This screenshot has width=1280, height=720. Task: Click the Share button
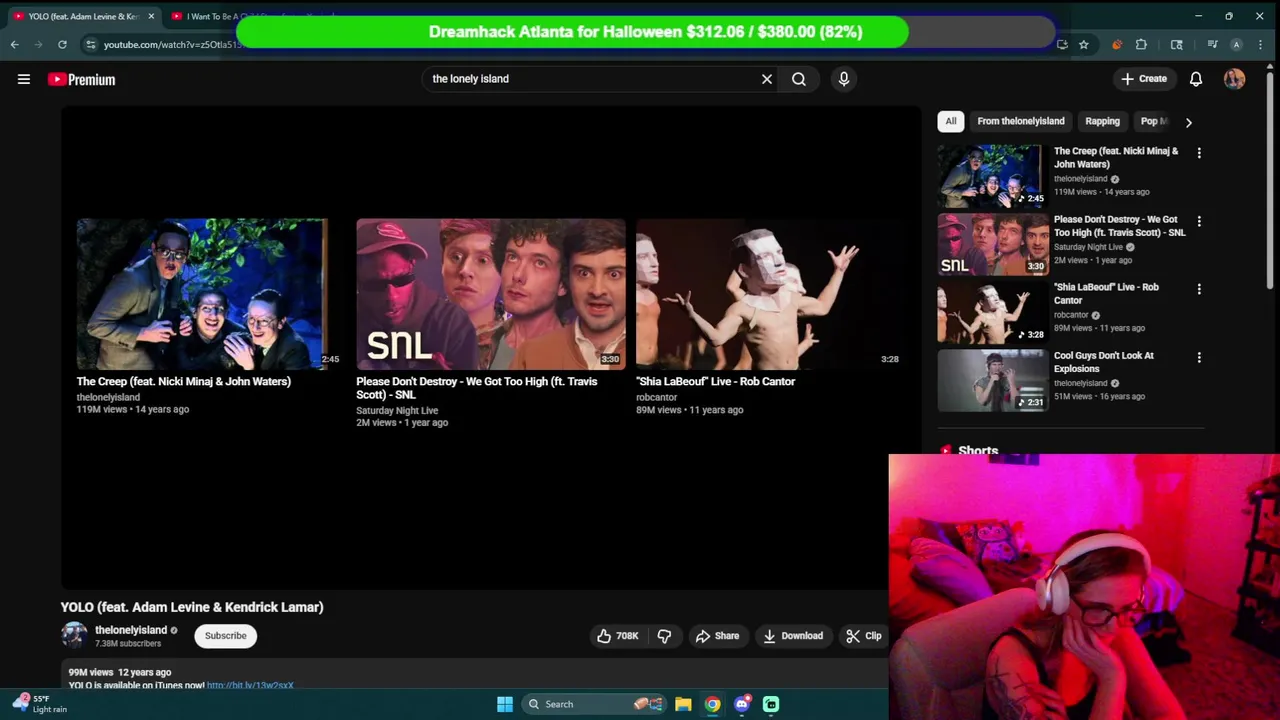pos(717,636)
